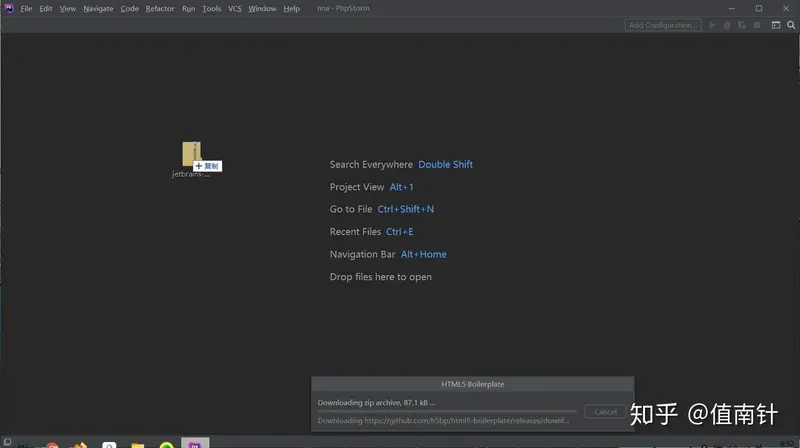Open the View menu
This screenshot has width=800, height=448.
coord(67,9)
